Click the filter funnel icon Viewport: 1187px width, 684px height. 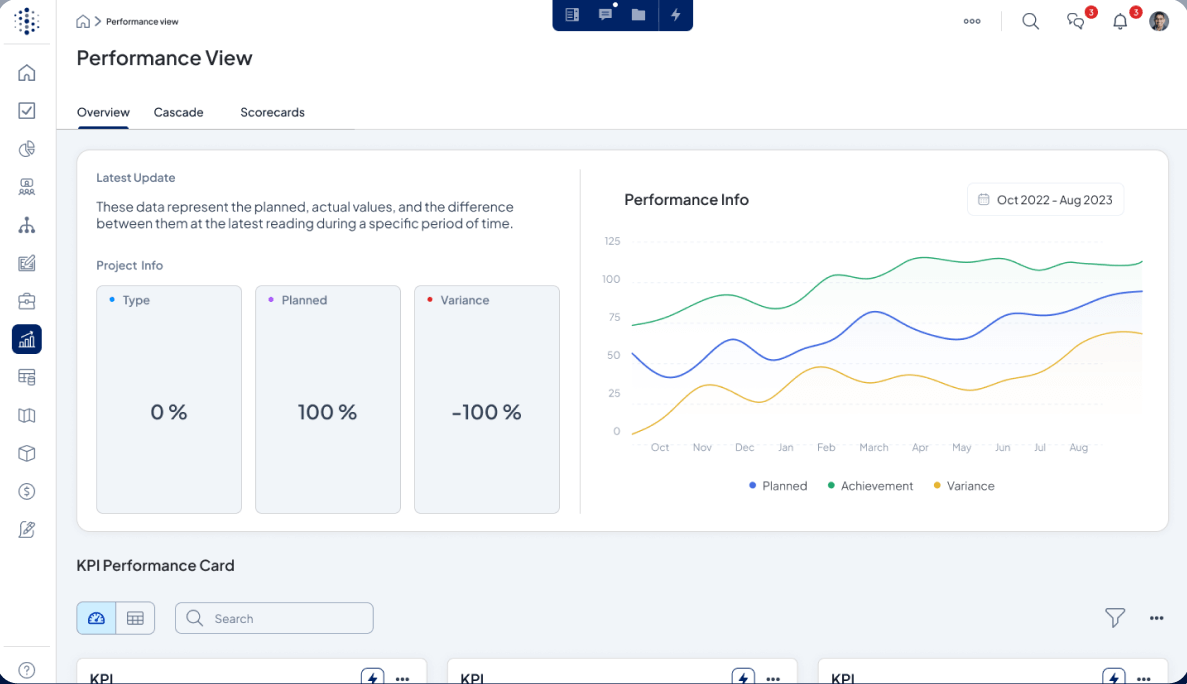coord(1115,618)
